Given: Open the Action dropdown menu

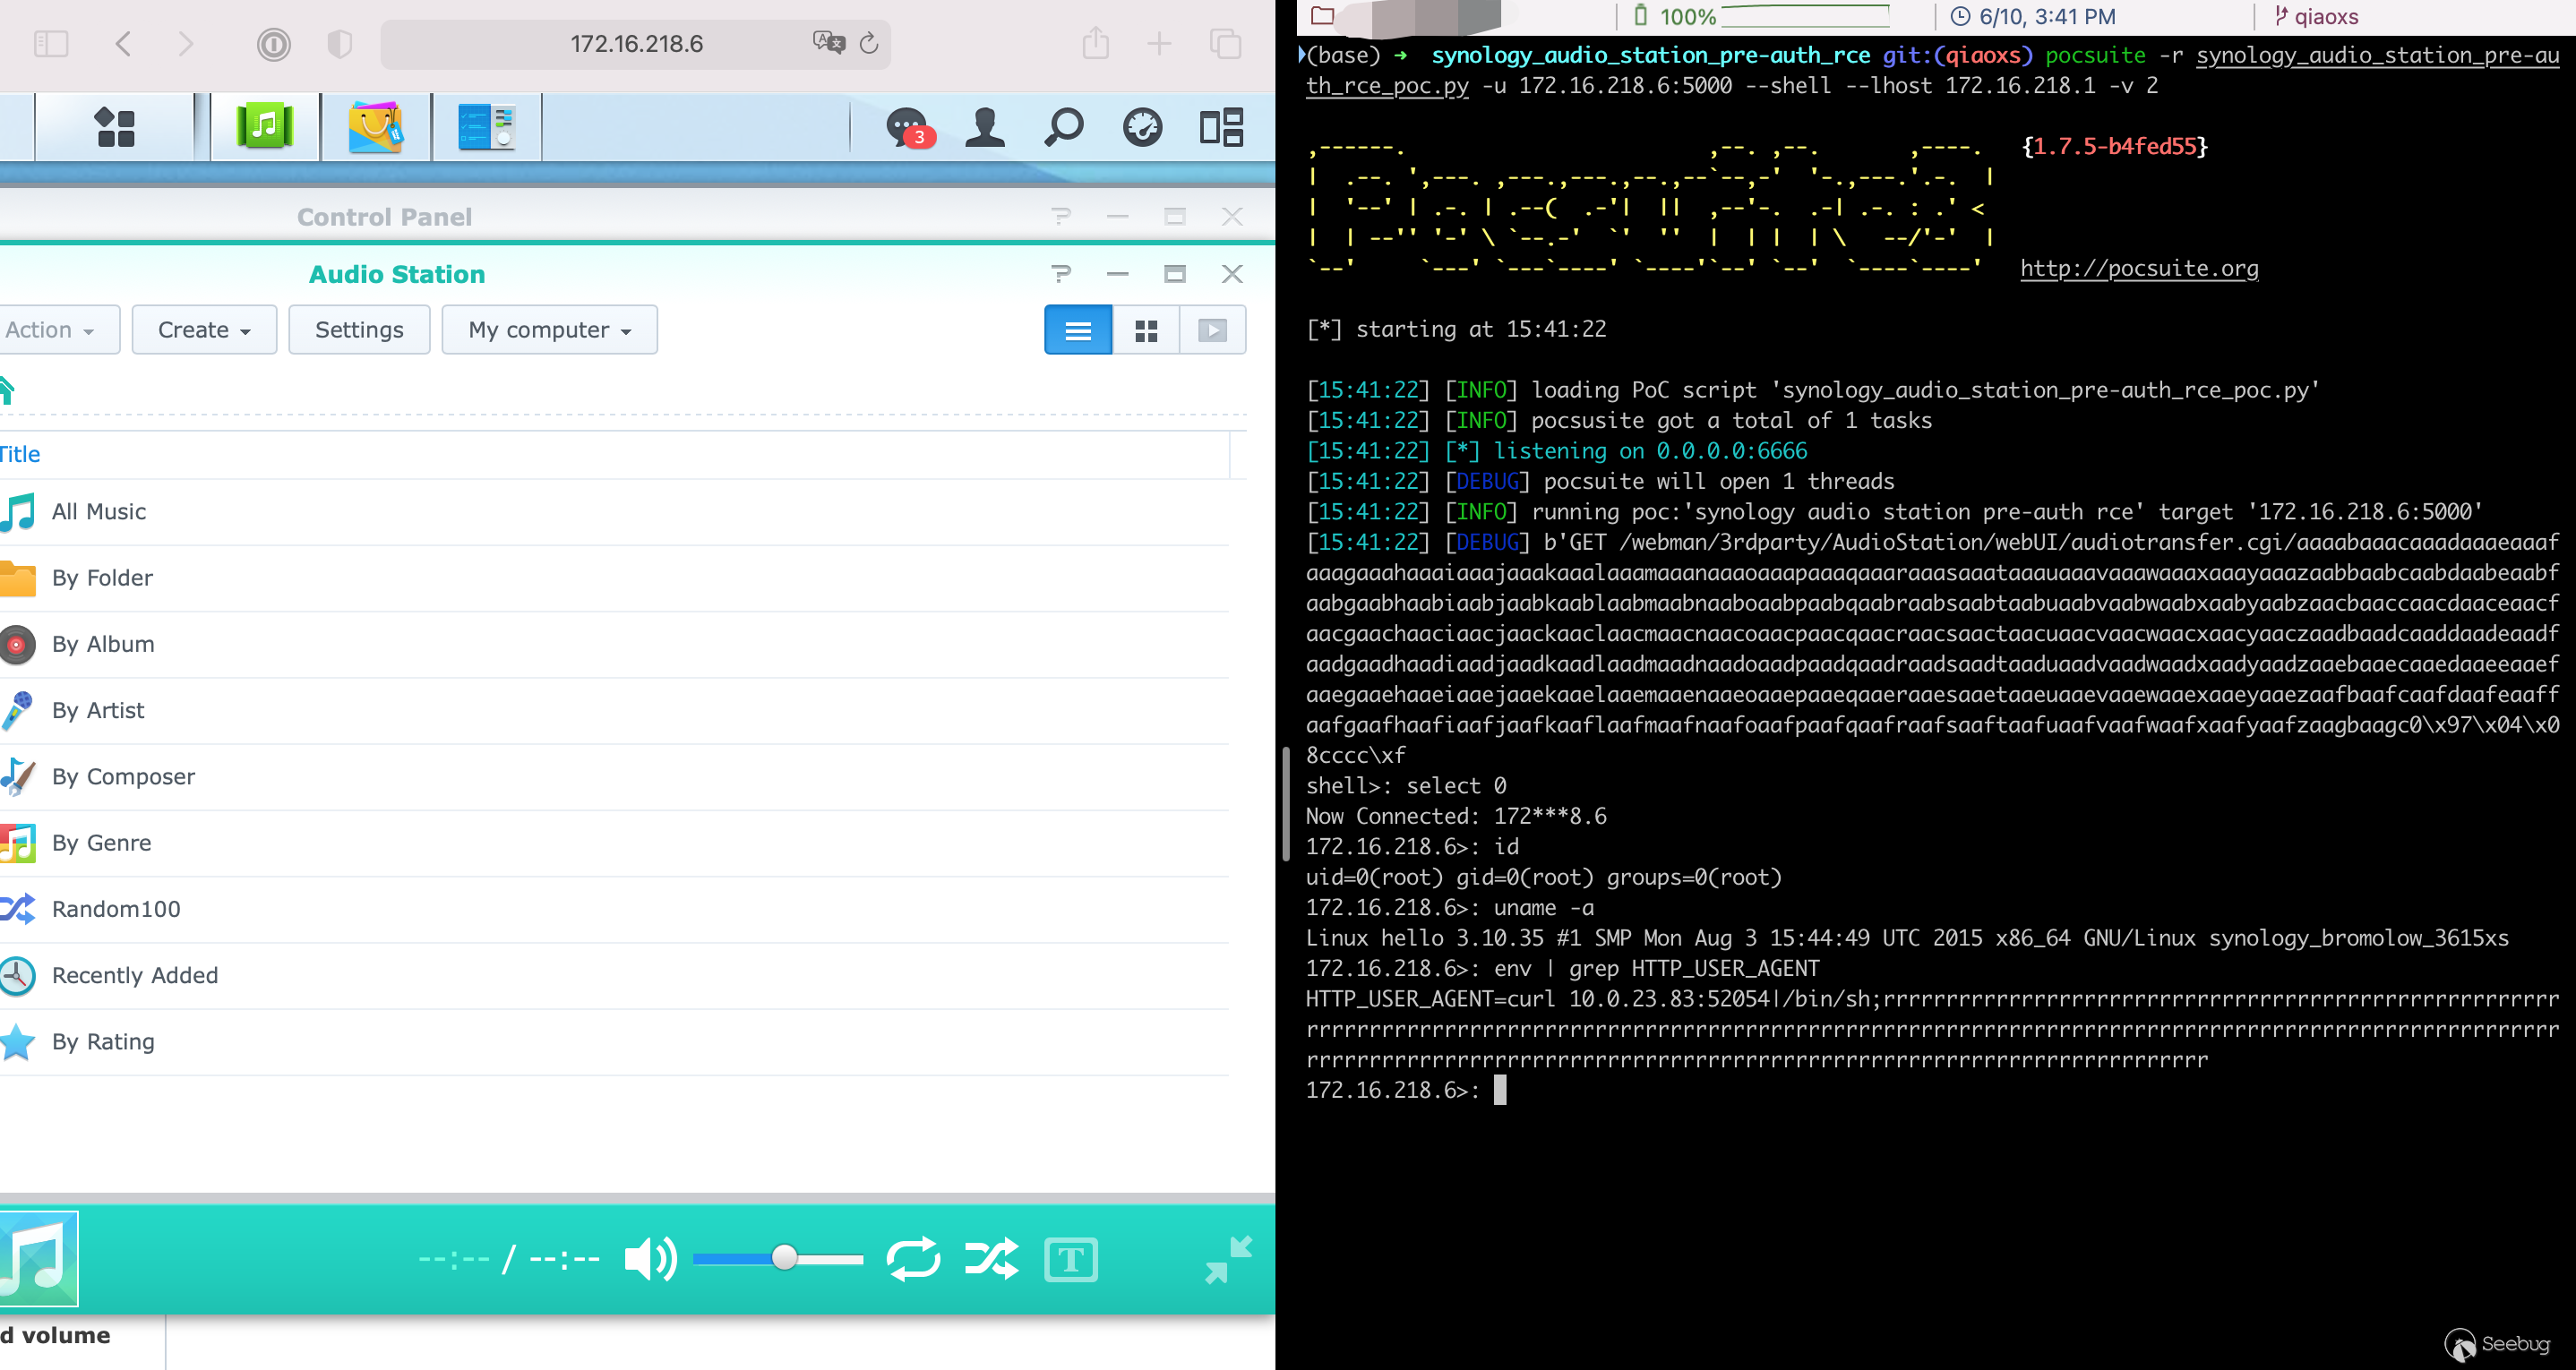Looking at the screenshot, I should click(x=50, y=330).
